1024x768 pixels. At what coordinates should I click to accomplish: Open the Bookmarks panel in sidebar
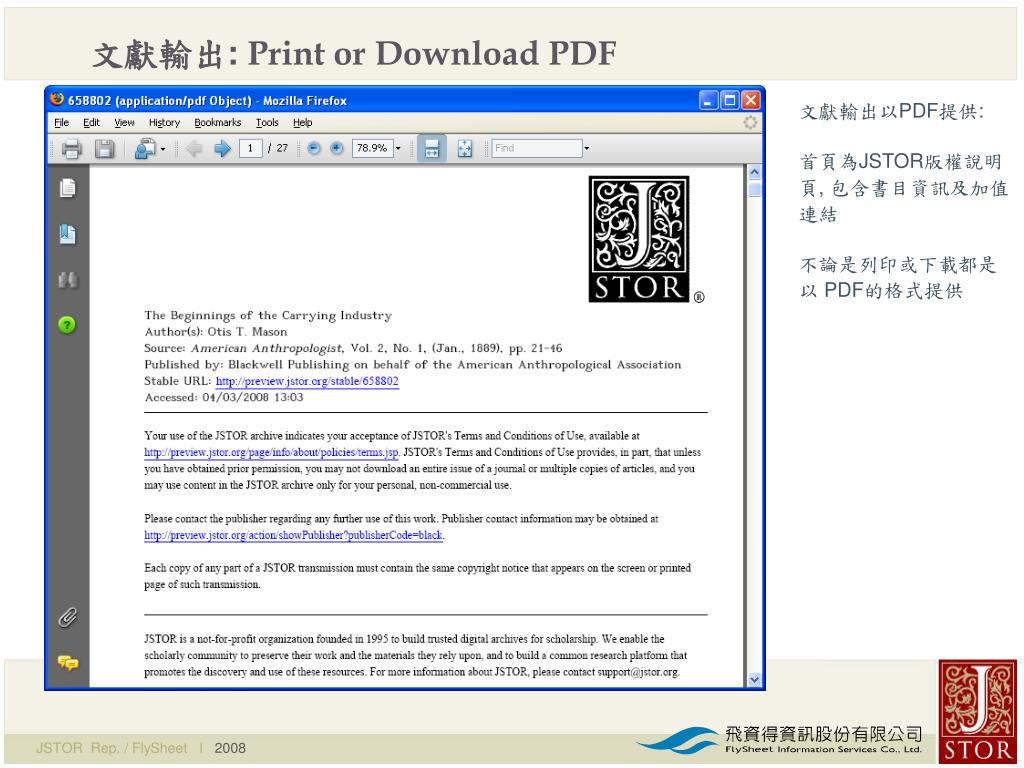click(x=67, y=234)
